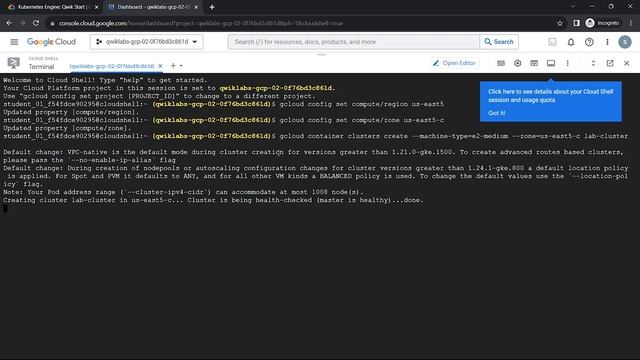Open the qwiklabs-gcp-02 project selector dropdown
Image resolution: width=640 pixels, height=360 pixels.
point(147,42)
